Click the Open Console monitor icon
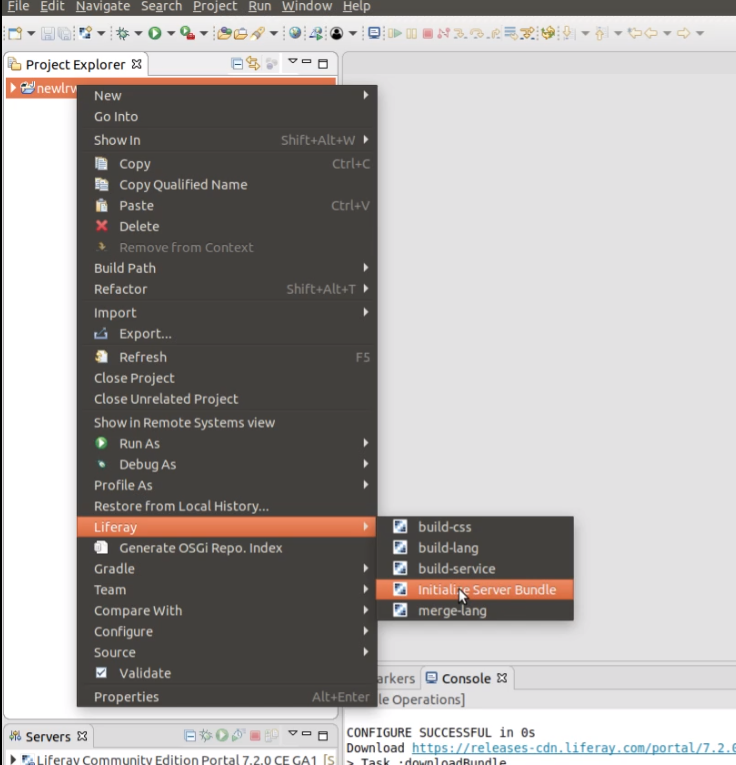Screen dimensions: 736x765 374,33
